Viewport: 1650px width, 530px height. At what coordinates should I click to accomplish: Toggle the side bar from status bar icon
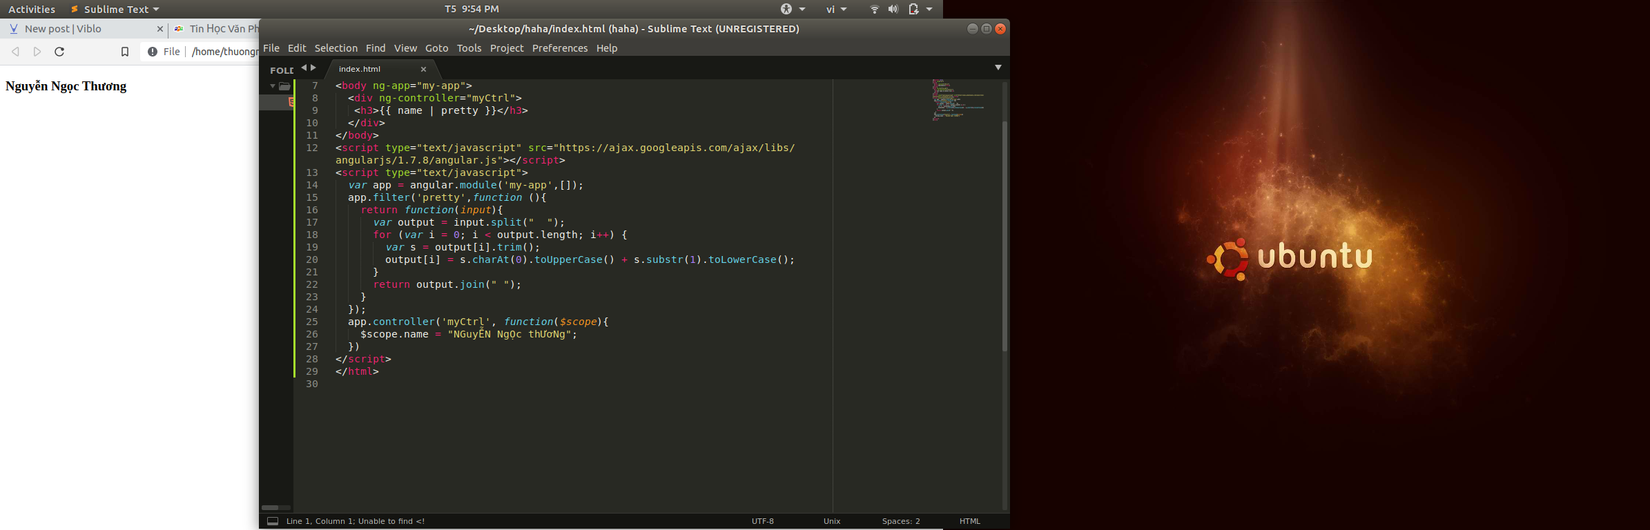tap(272, 521)
